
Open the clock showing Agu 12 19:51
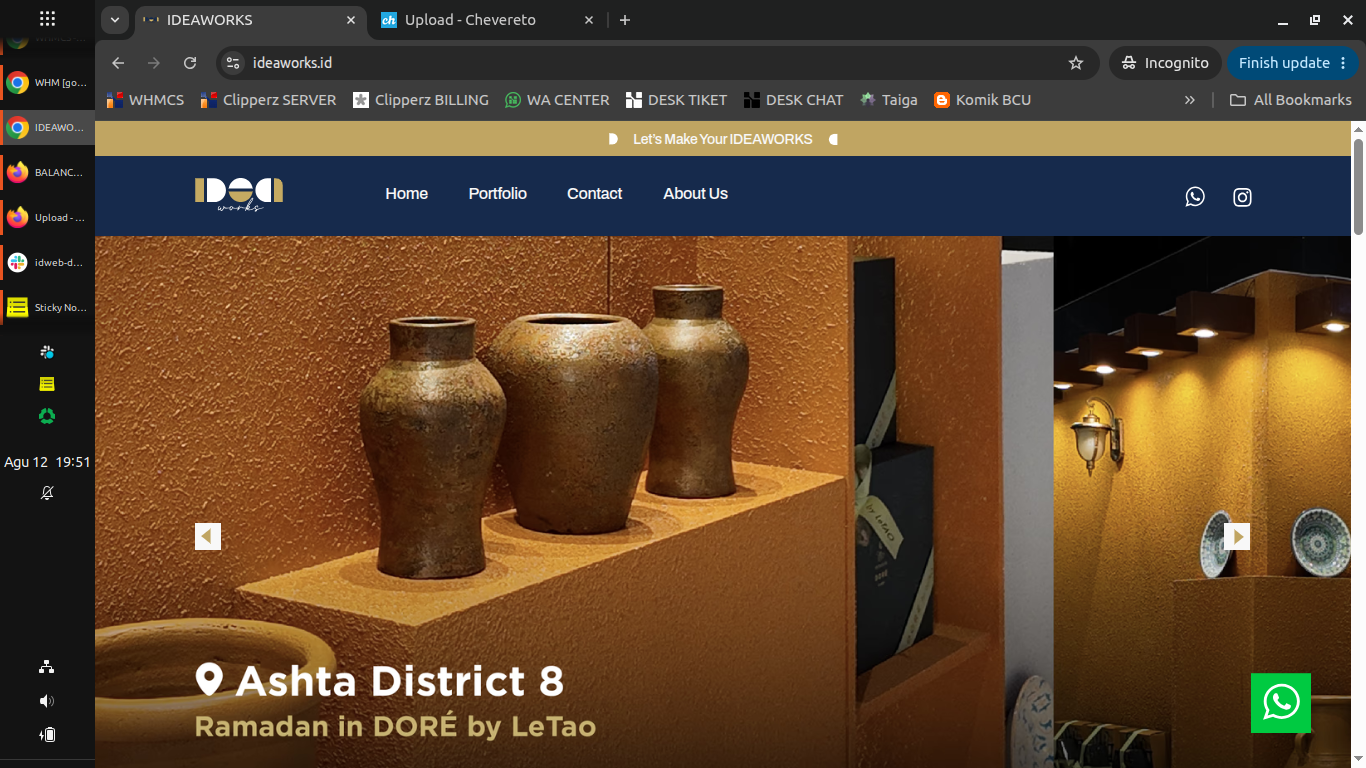[x=47, y=462]
